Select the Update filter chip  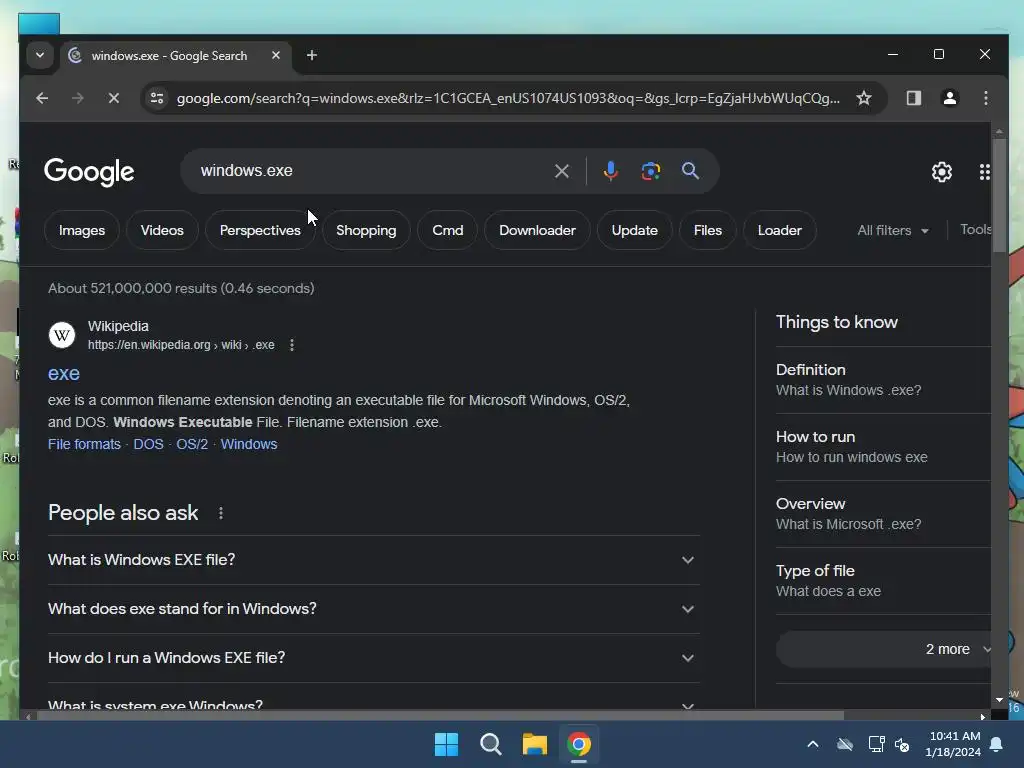pos(635,231)
